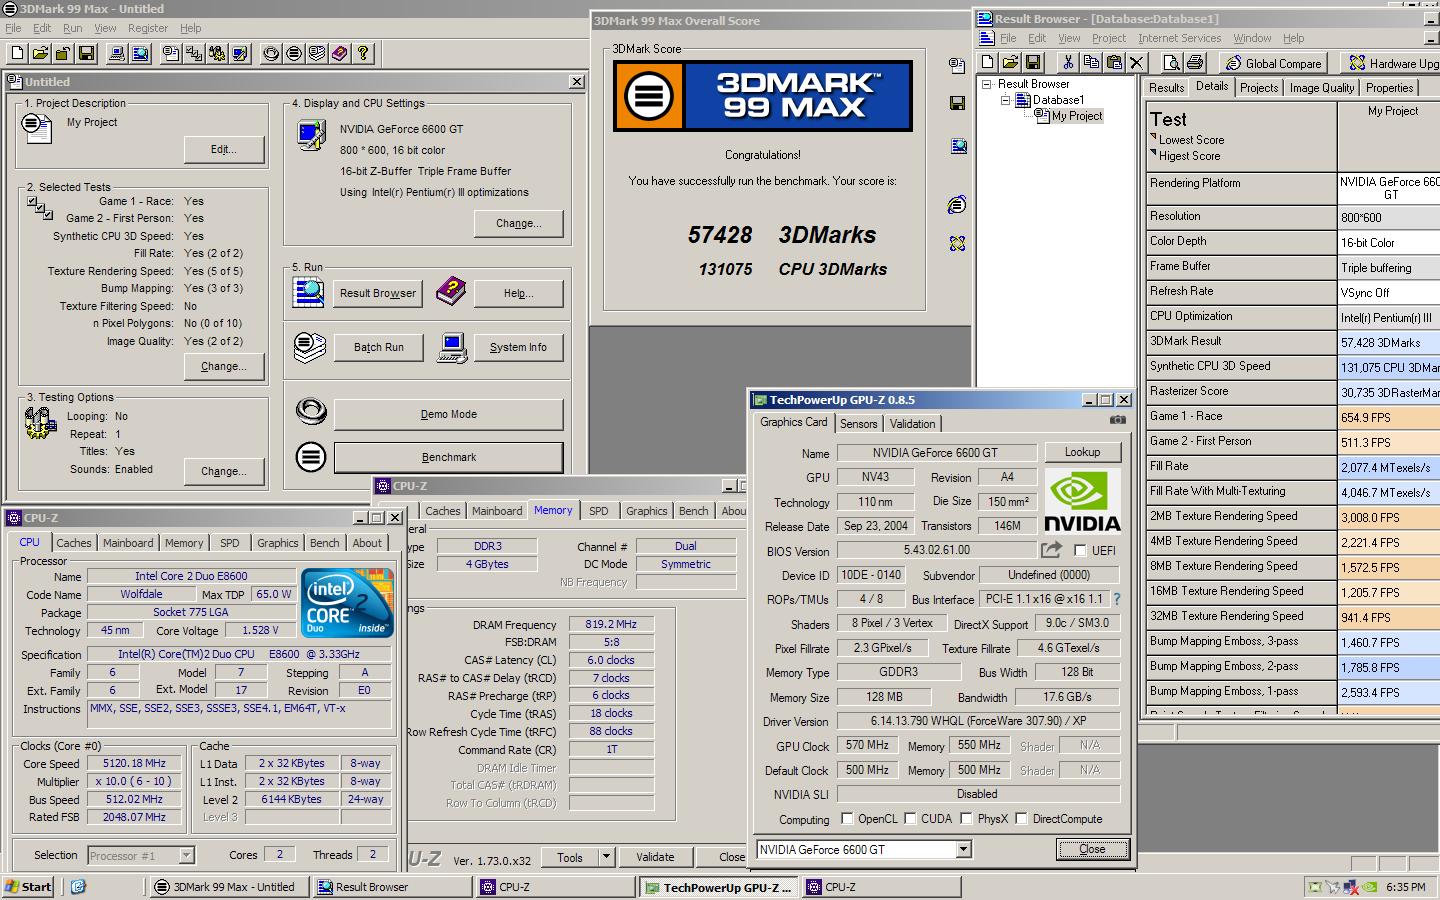Open SPD tab in Memory CPU-Z window

coord(598,511)
